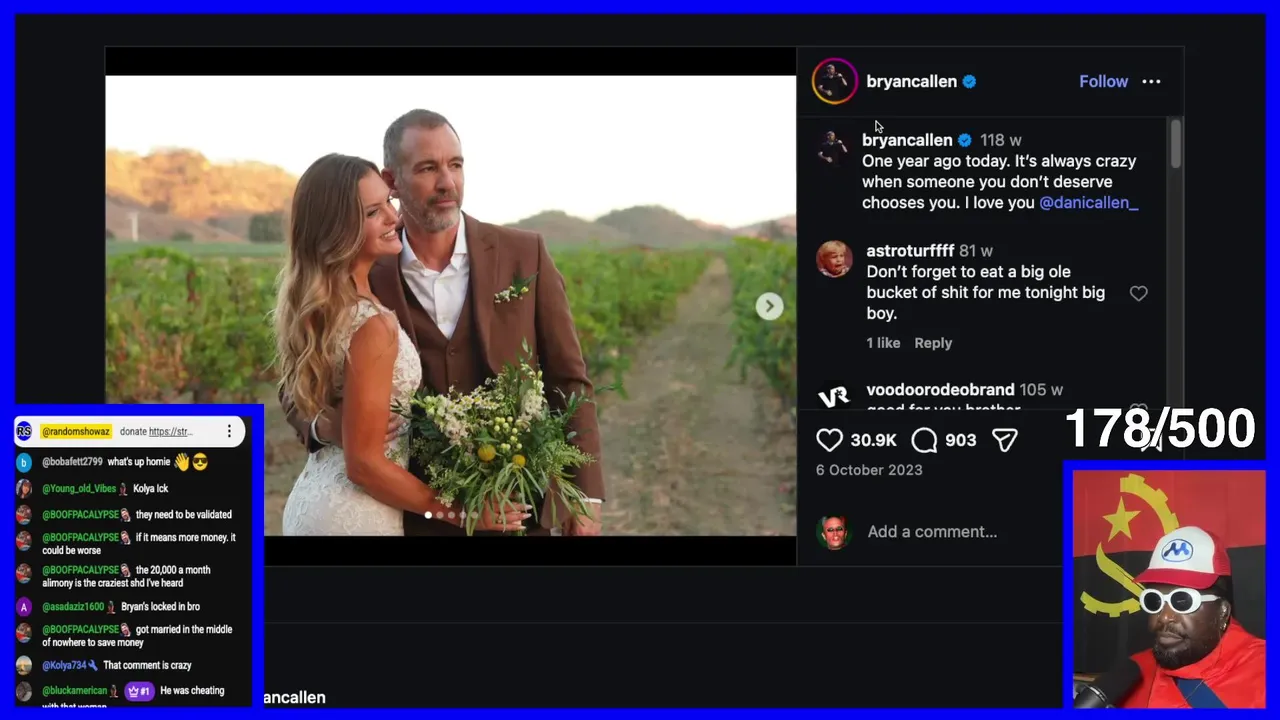The image size is (1280, 720).
Task: Open the donate link in chat header
Action: tap(170, 432)
